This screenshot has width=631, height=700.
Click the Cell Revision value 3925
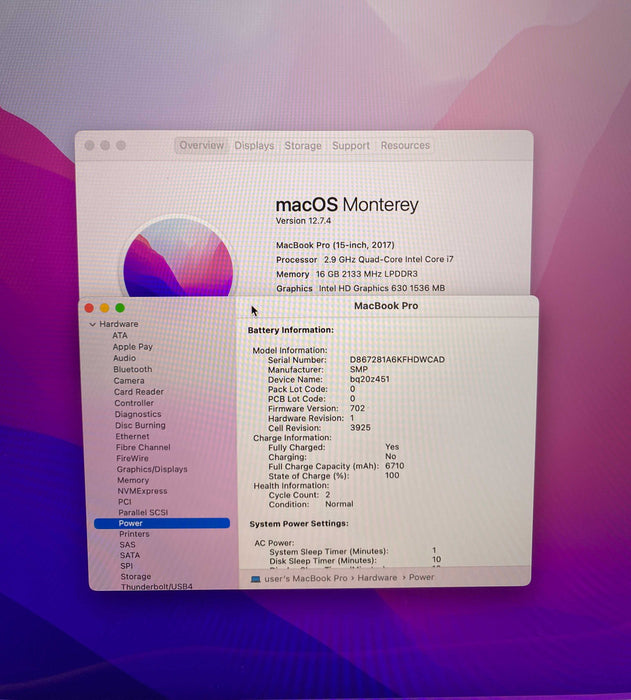(360, 427)
